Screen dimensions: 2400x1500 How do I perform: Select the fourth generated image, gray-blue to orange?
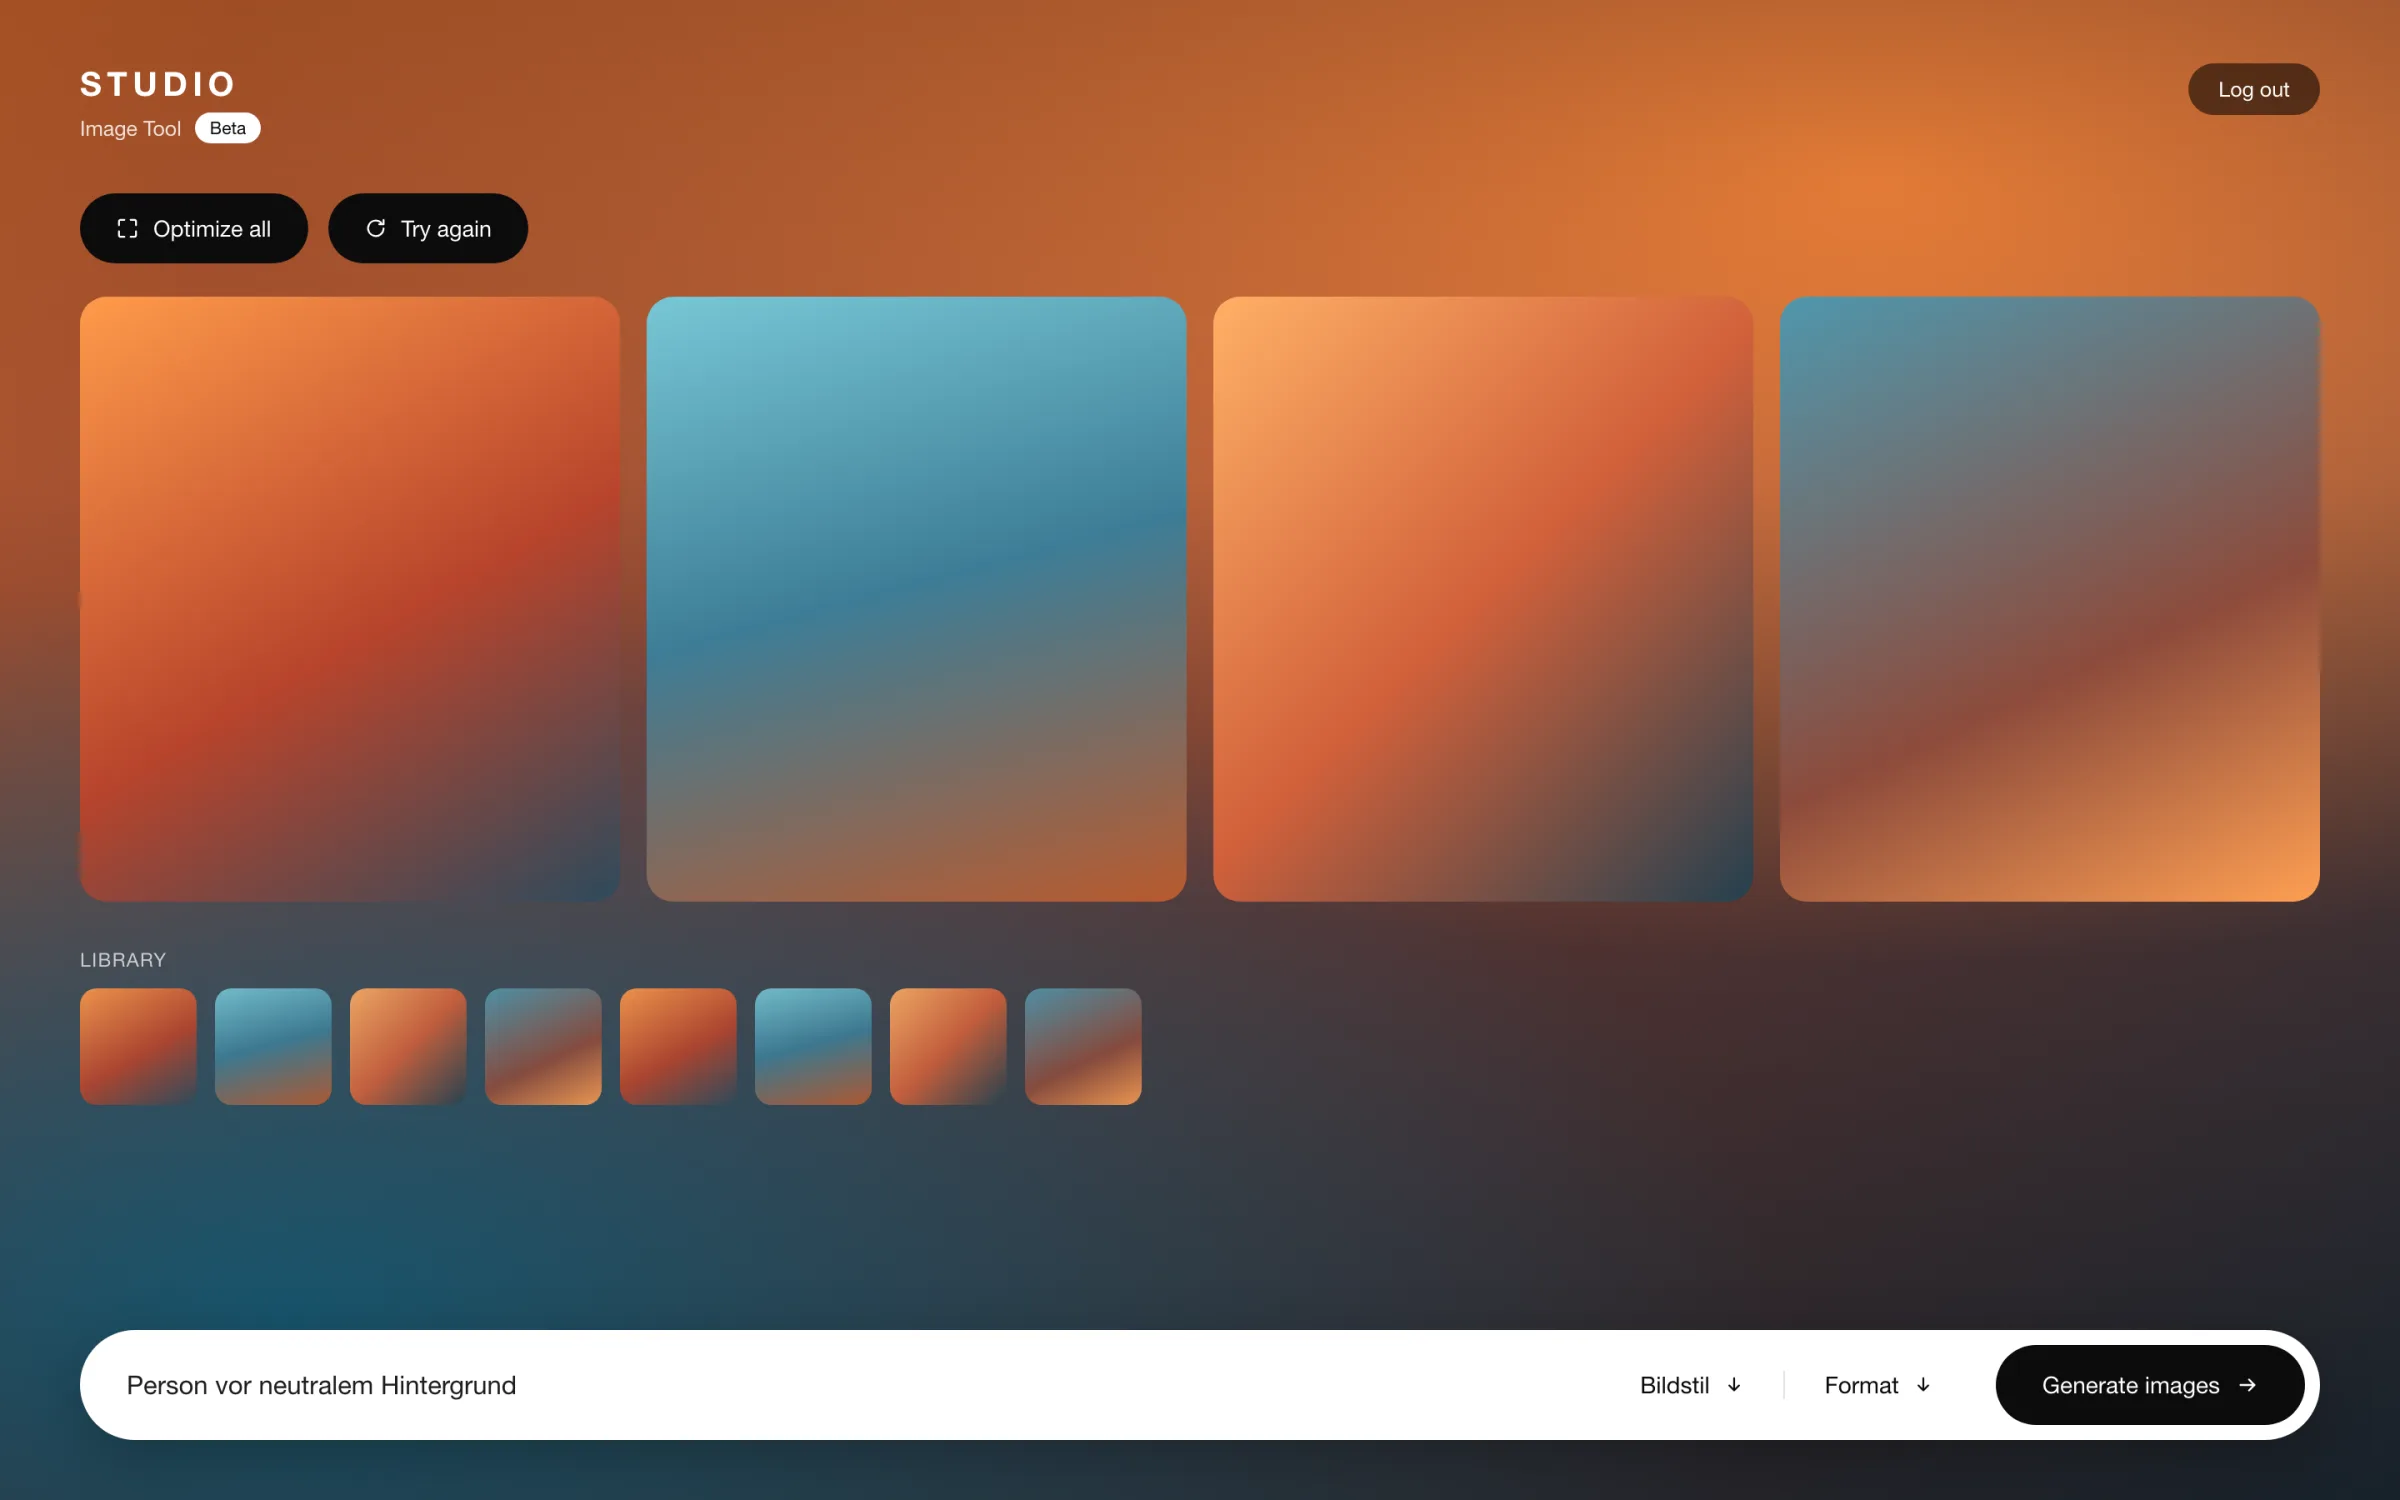(2050, 599)
